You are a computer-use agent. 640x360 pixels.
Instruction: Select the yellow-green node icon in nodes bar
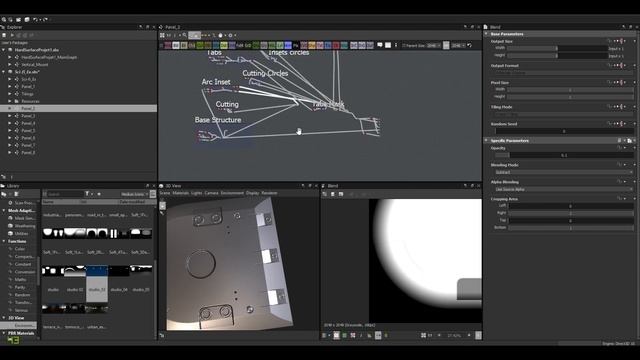(224, 45)
